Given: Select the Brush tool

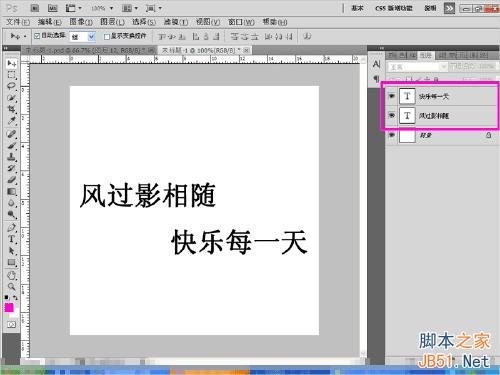Looking at the screenshot, I should pos(12,145).
